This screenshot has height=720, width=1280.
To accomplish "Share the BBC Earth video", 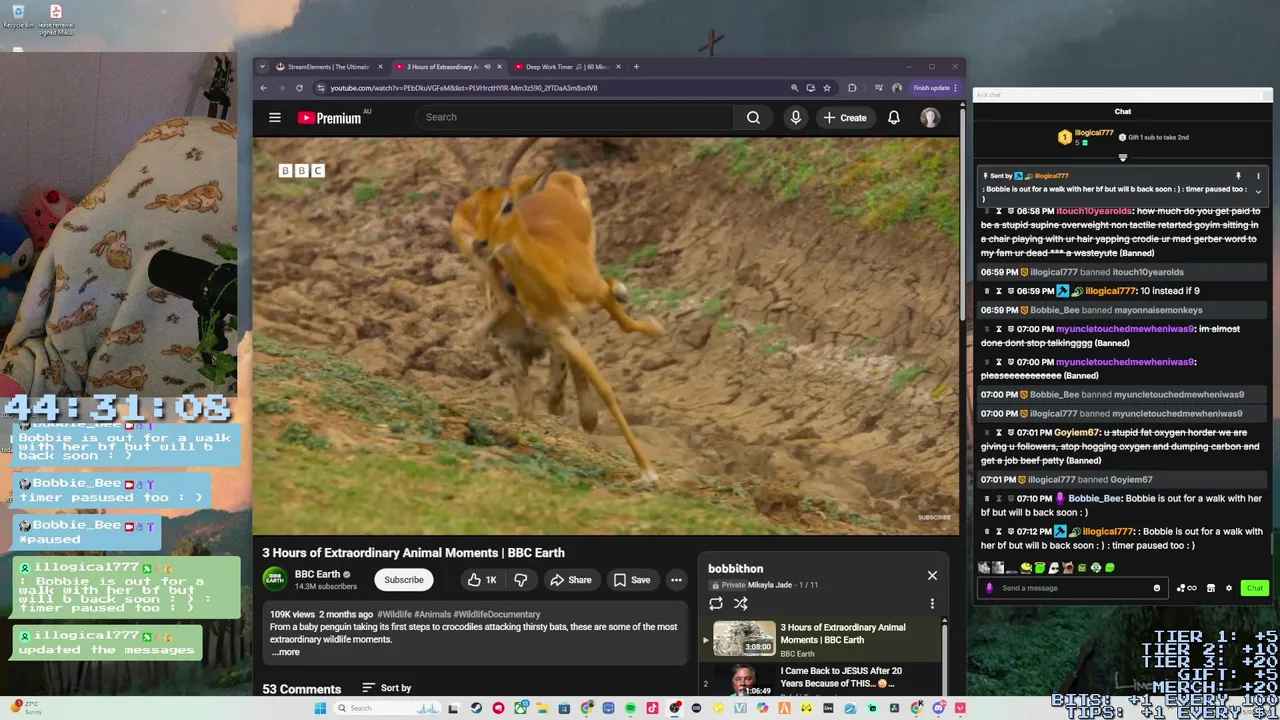I will tap(570, 580).
